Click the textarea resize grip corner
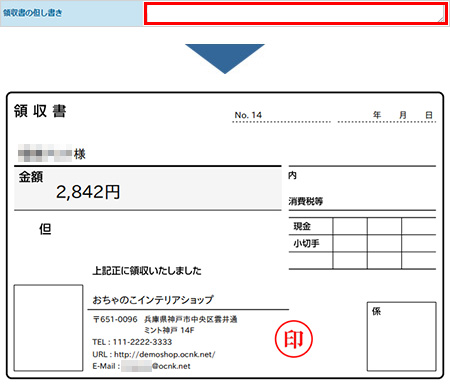Viewport: 450px width, 388px height. [441, 19]
